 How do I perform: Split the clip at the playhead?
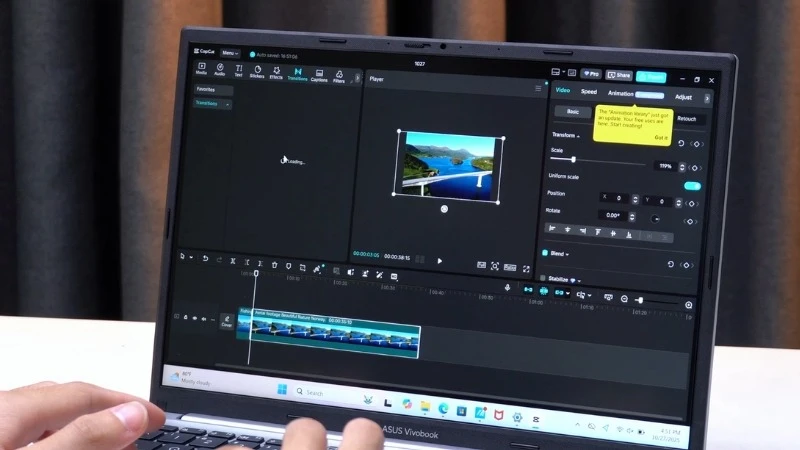[x=233, y=261]
